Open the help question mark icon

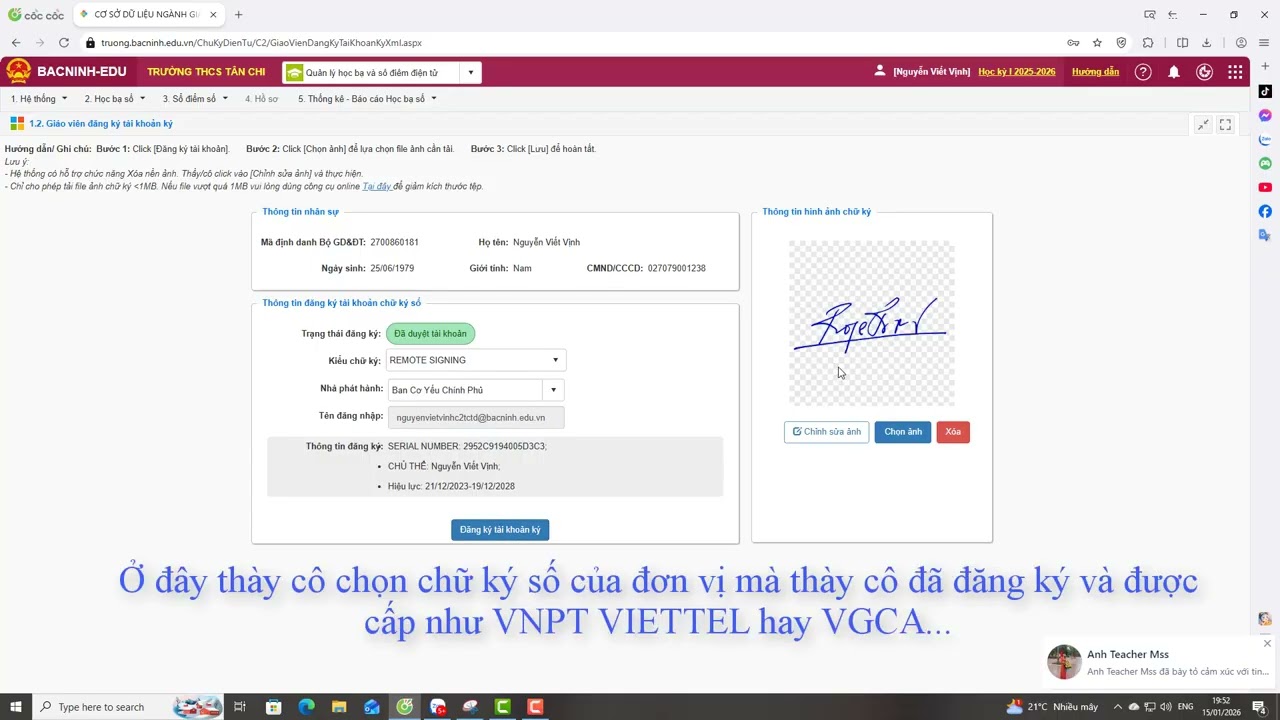(x=1143, y=72)
